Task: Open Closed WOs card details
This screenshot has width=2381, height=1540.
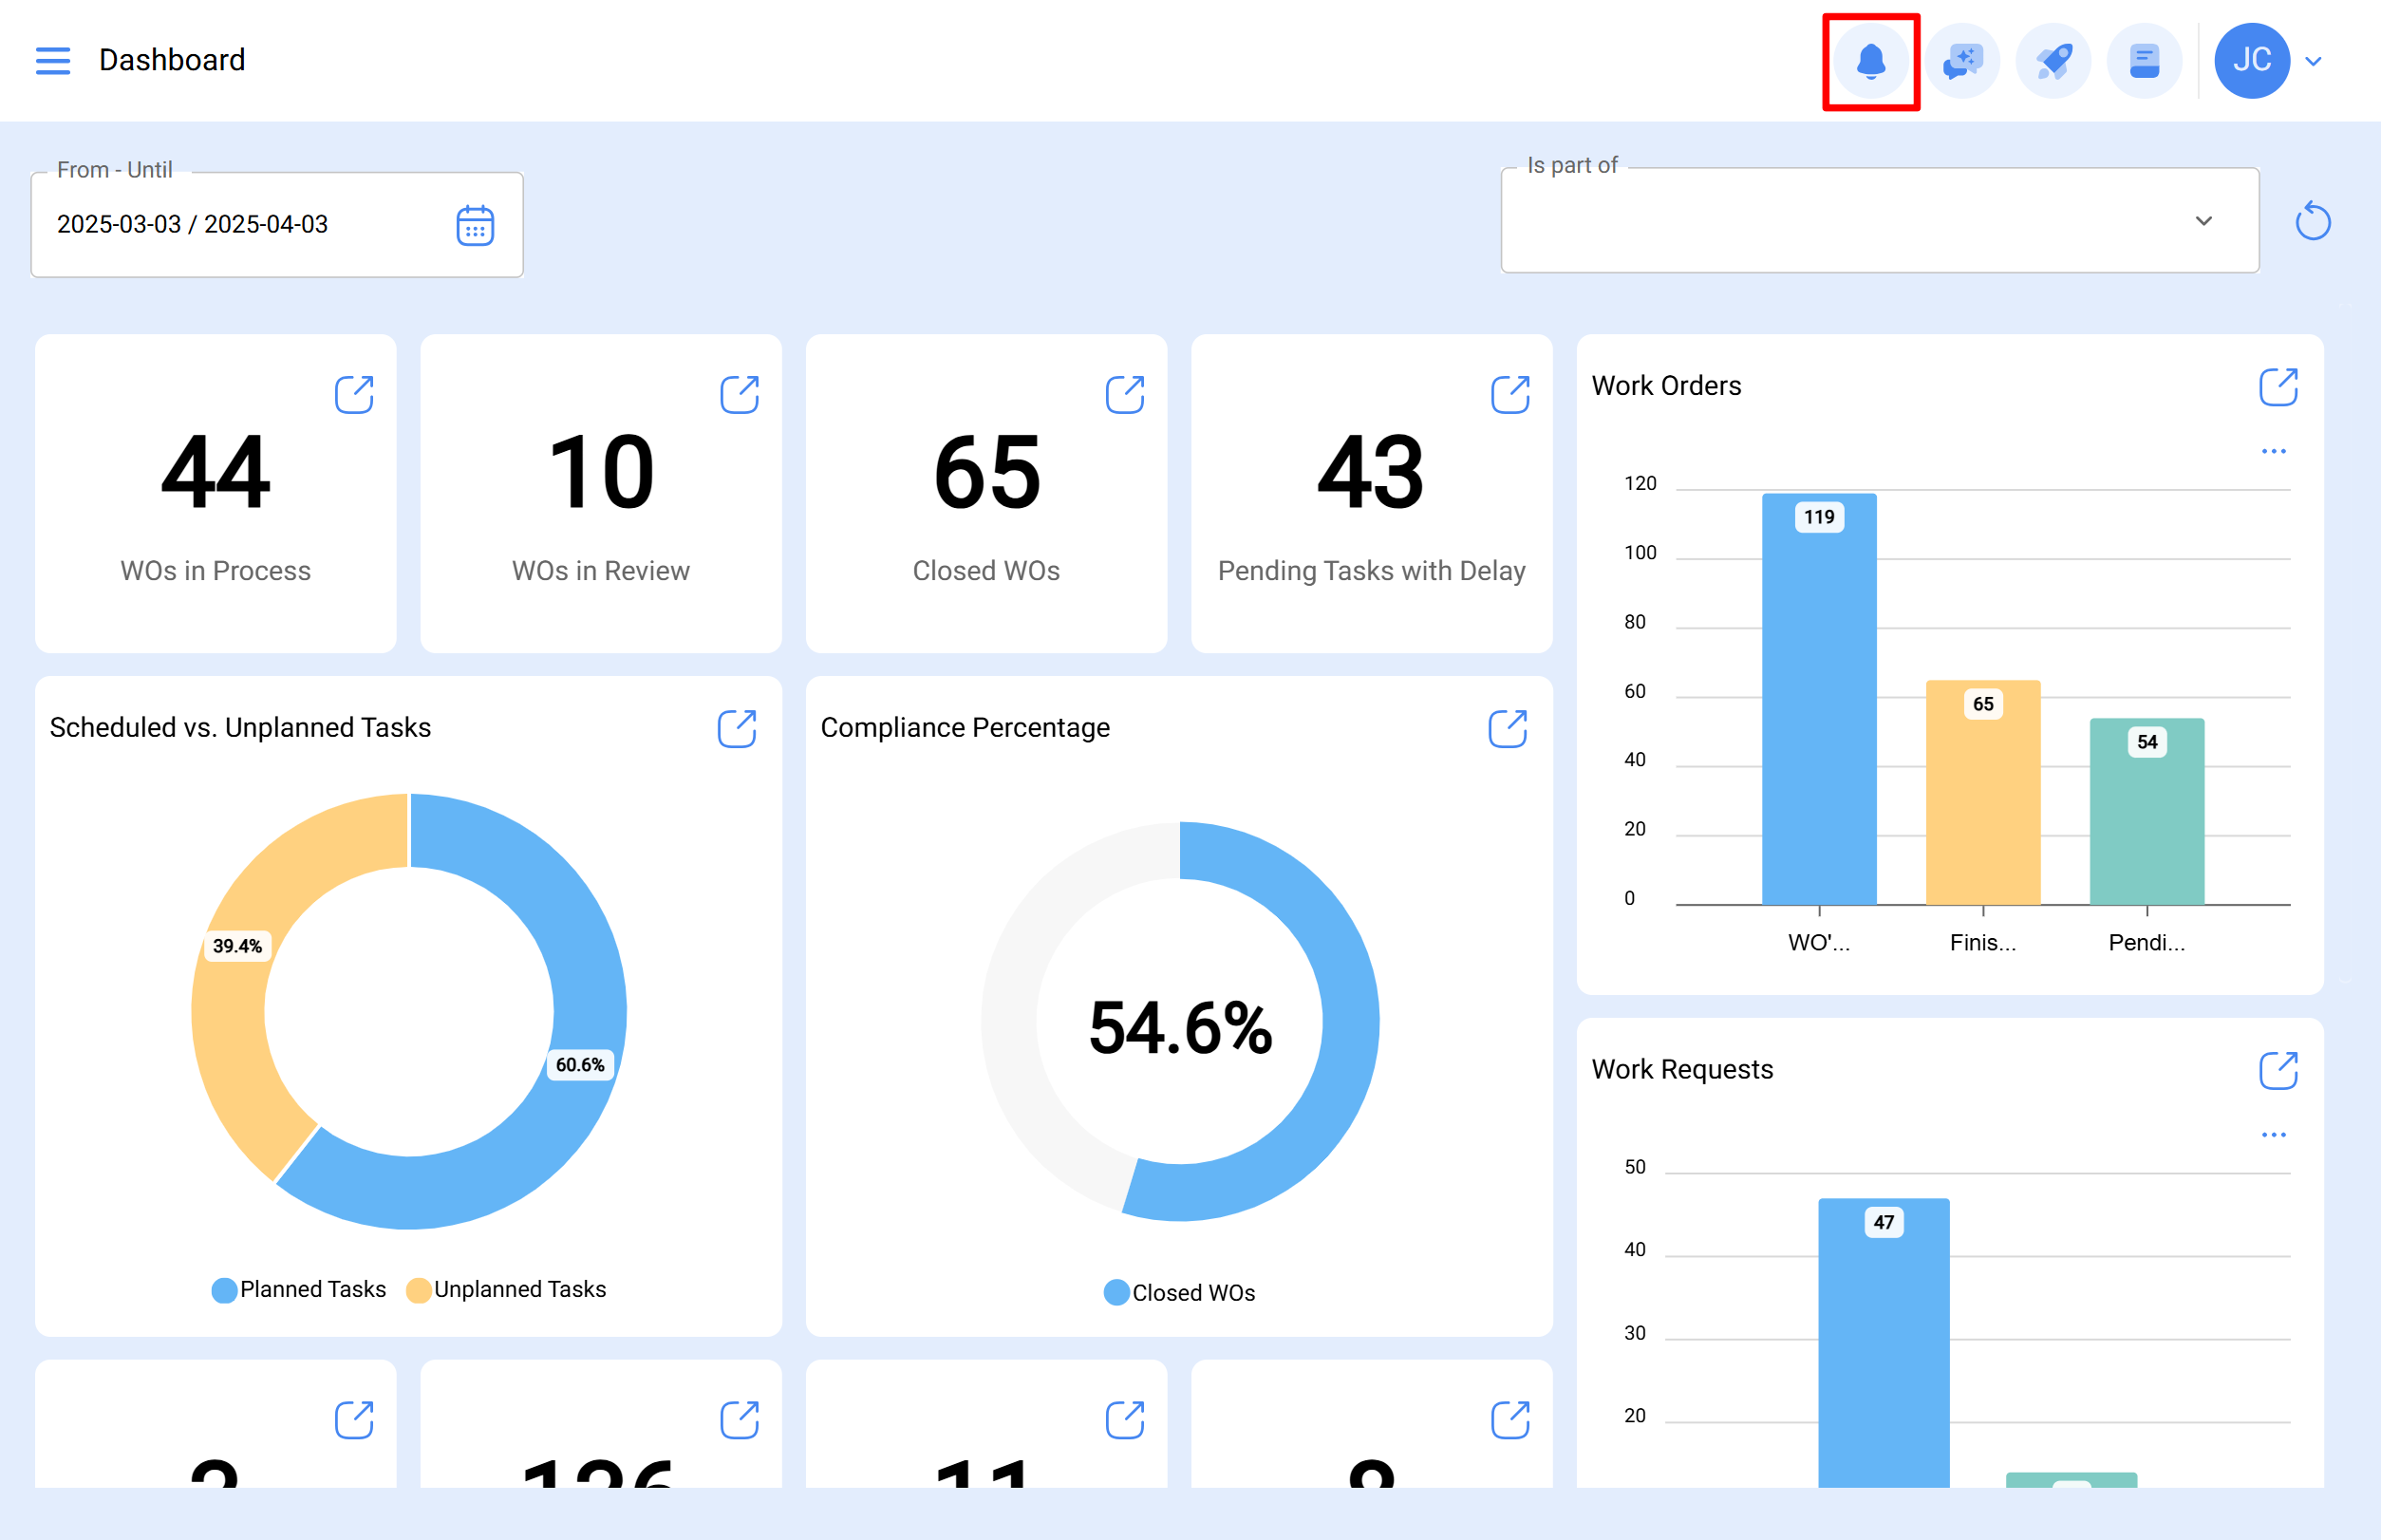Action: click(1125, 395)
